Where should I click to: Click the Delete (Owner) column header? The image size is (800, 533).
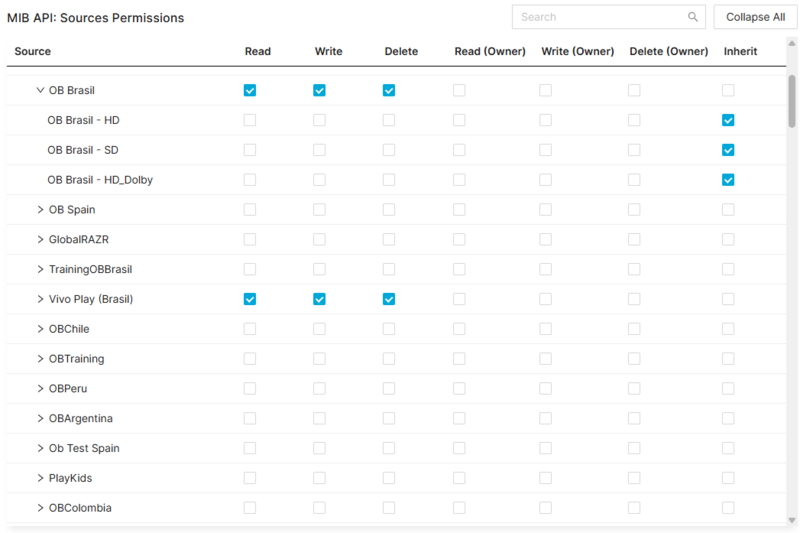pos(669,51)
